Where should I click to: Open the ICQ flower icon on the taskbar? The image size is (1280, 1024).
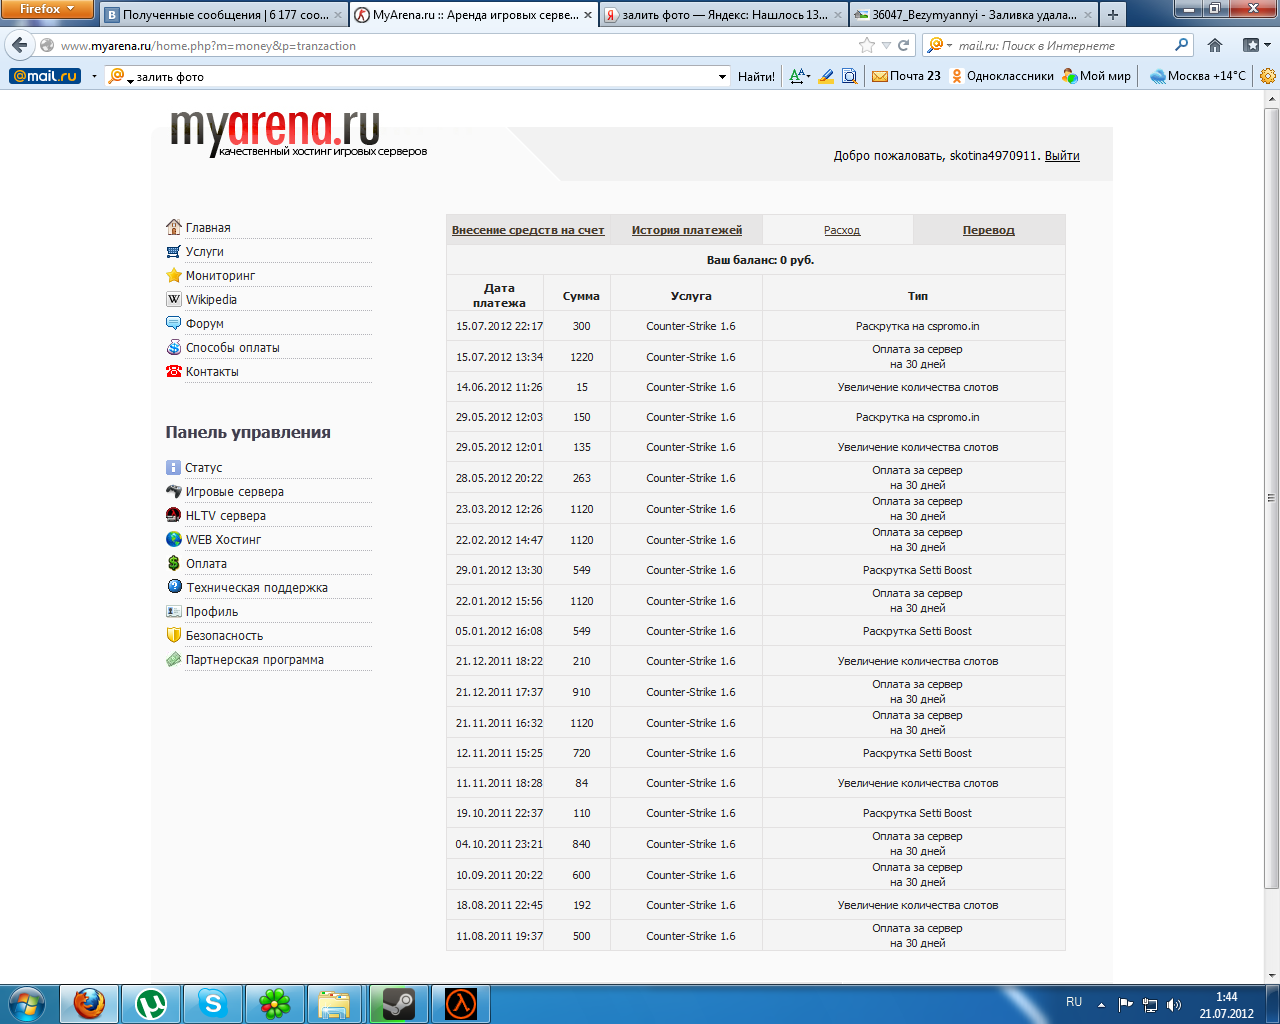pos(275,1003)
